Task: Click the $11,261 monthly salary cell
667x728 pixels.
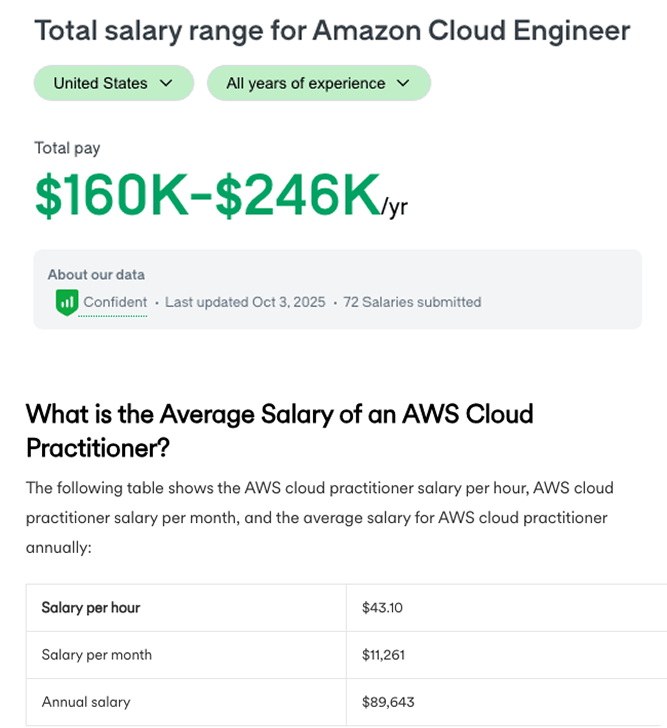Action: [385, 655]
